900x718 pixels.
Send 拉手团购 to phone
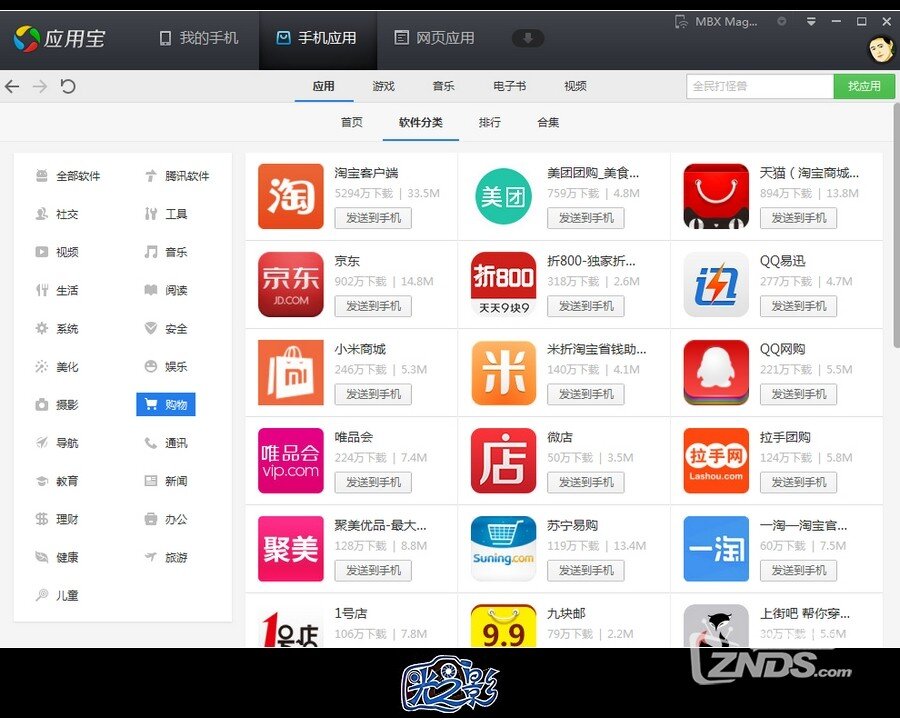point(798,482)
